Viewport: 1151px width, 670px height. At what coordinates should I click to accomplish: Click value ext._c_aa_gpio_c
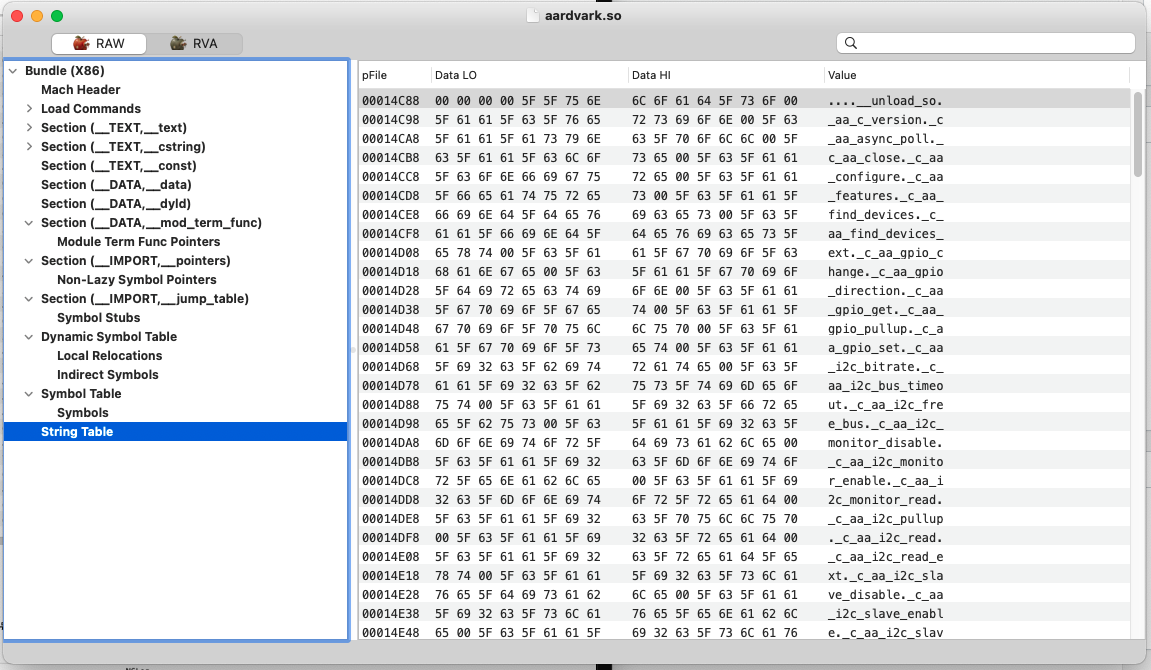[885, 253]
